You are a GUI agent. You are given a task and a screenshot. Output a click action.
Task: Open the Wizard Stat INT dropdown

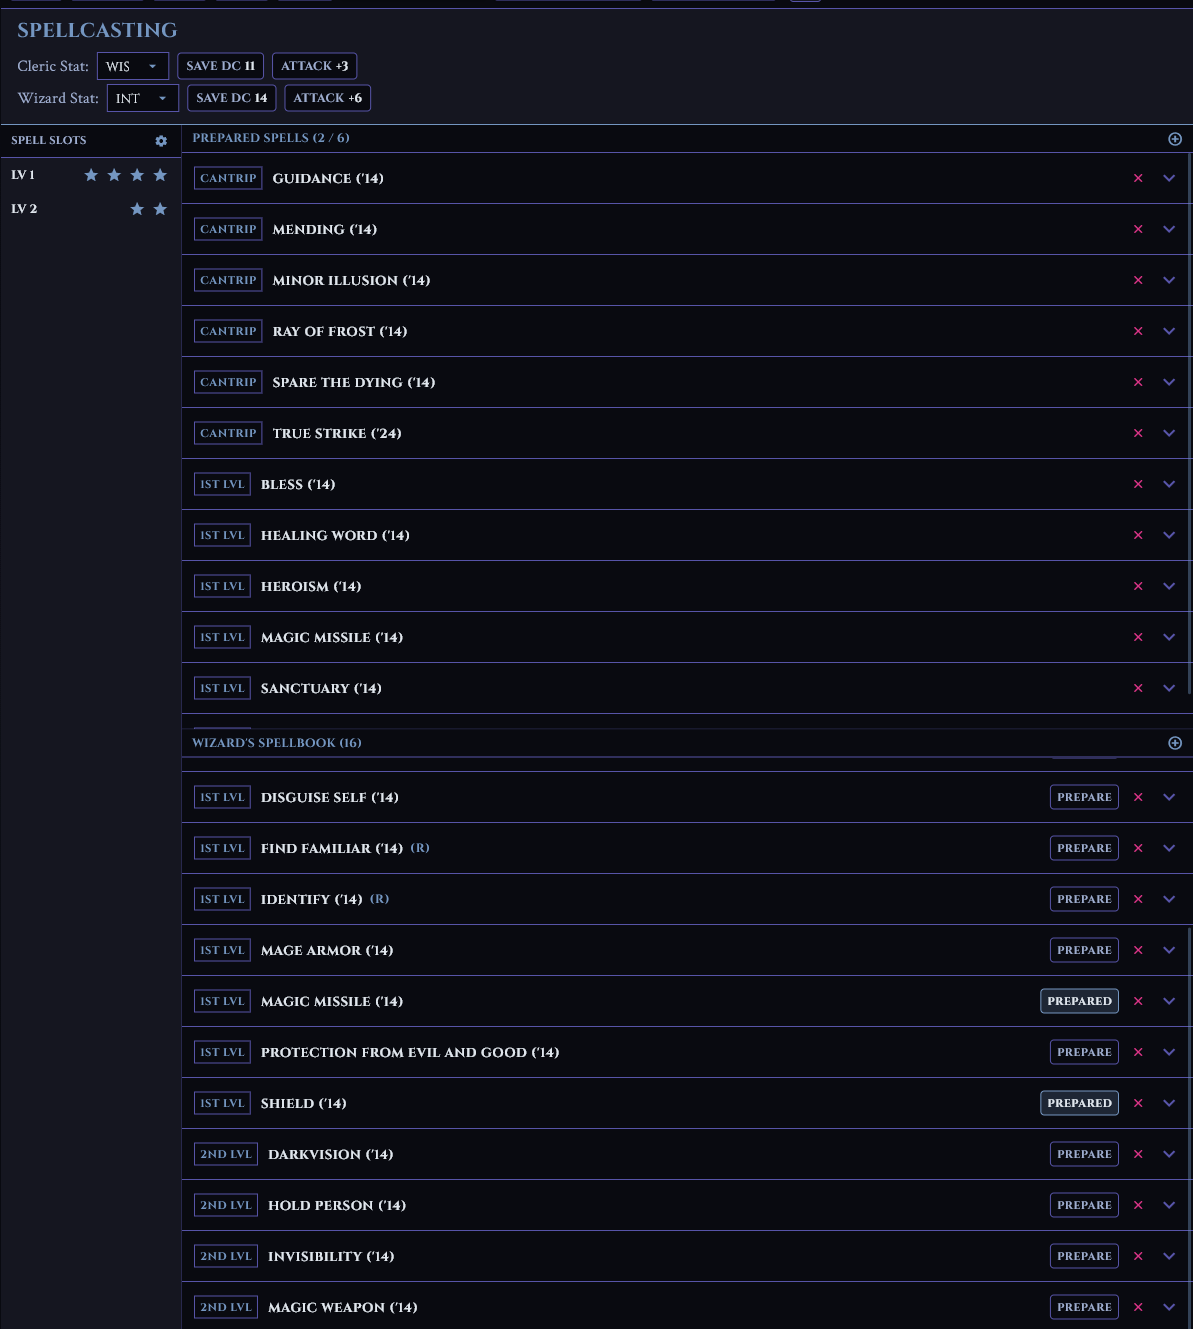[142, 98]
